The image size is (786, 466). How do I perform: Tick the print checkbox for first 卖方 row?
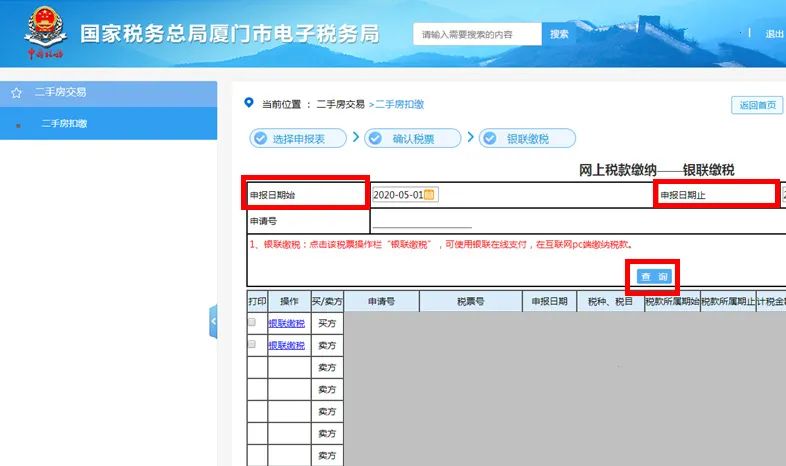point(252,344)
